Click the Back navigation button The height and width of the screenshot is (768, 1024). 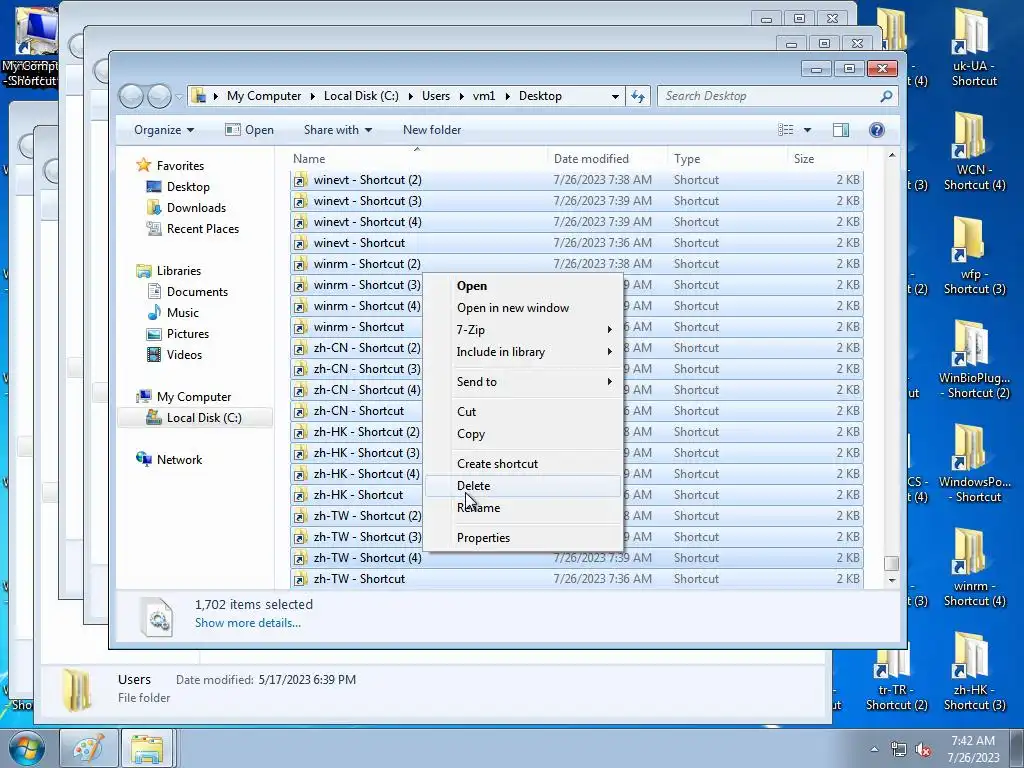(x=131, y=97)
